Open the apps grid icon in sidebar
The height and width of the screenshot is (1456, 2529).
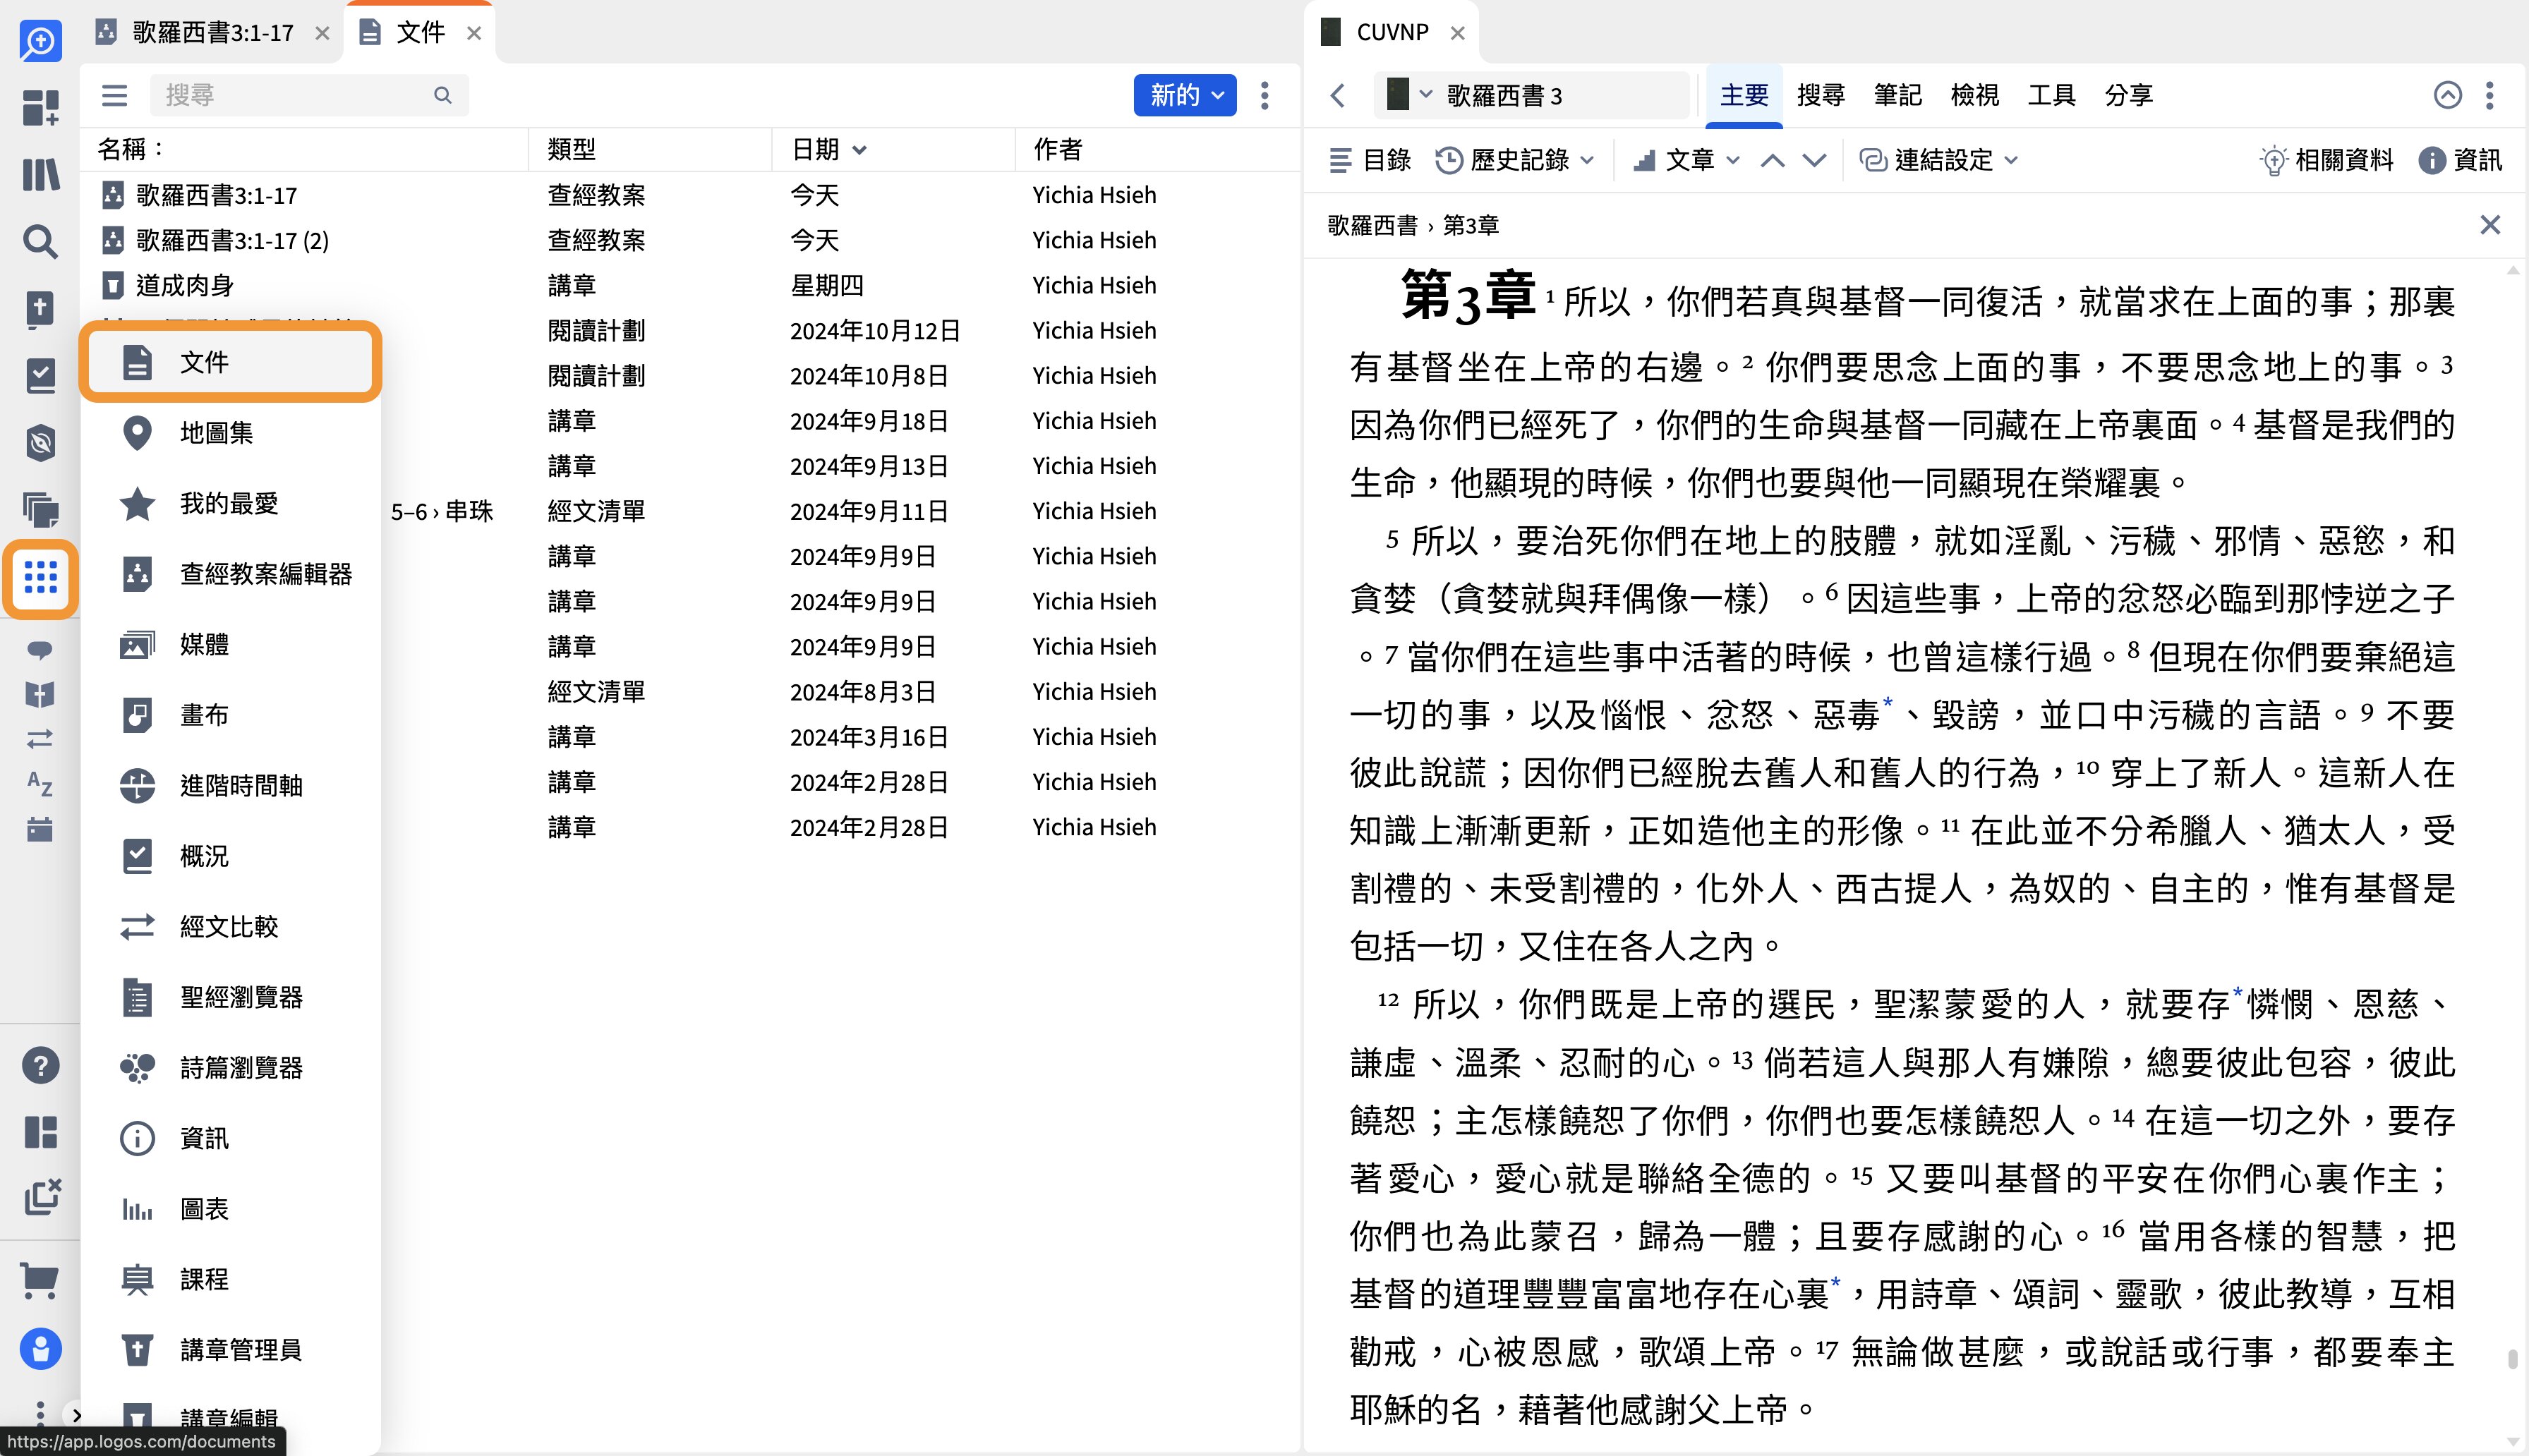click(x=40, y=577)
